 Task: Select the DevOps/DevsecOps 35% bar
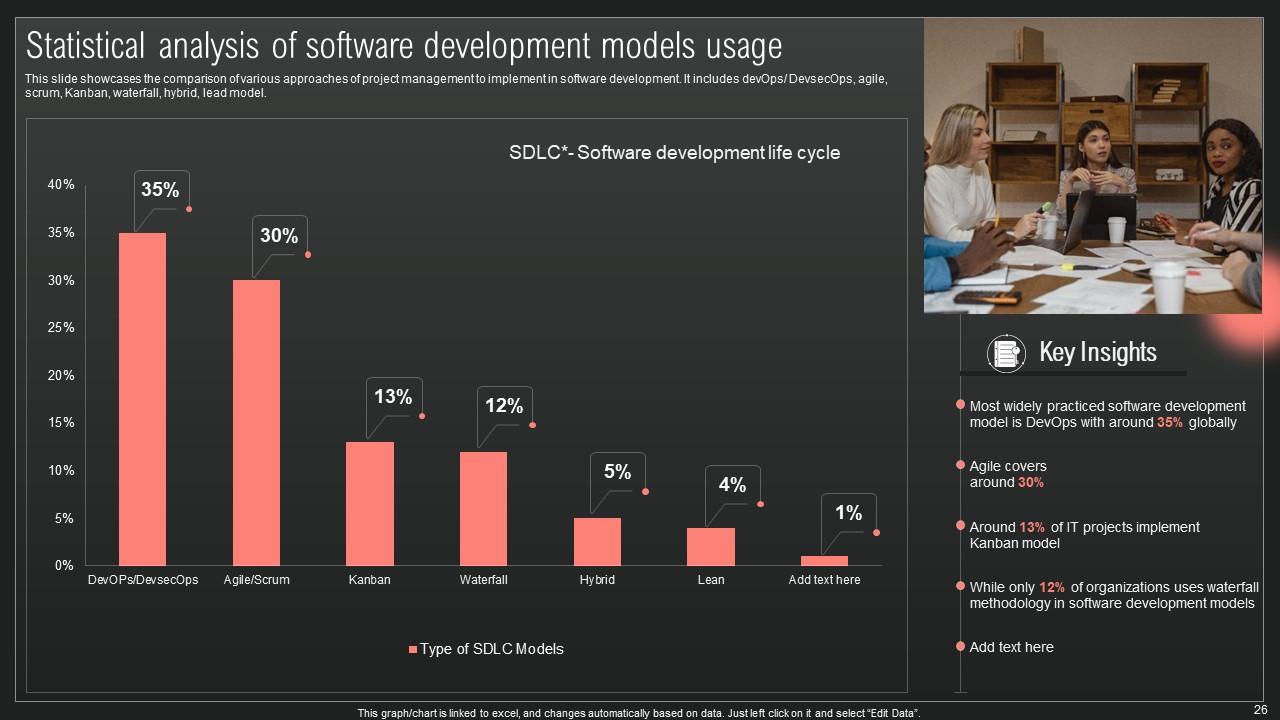[142, 399]
